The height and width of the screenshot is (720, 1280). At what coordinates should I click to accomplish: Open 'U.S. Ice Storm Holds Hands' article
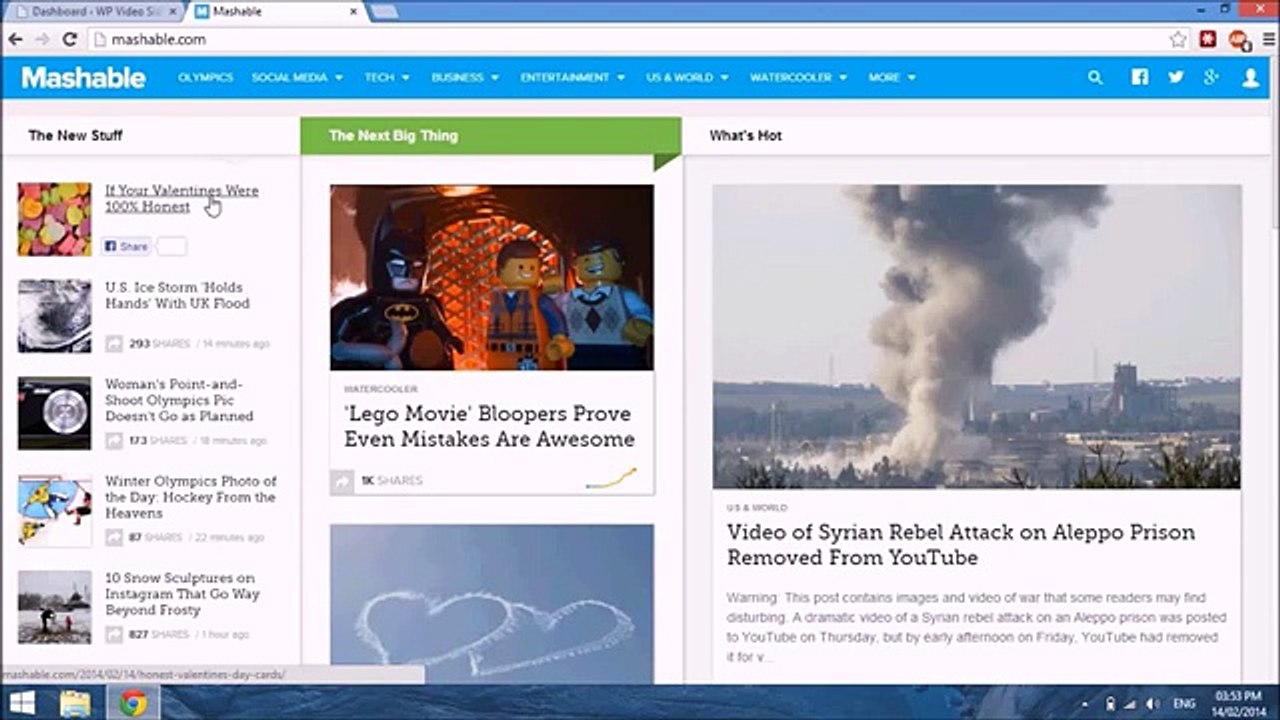(177, 295)
